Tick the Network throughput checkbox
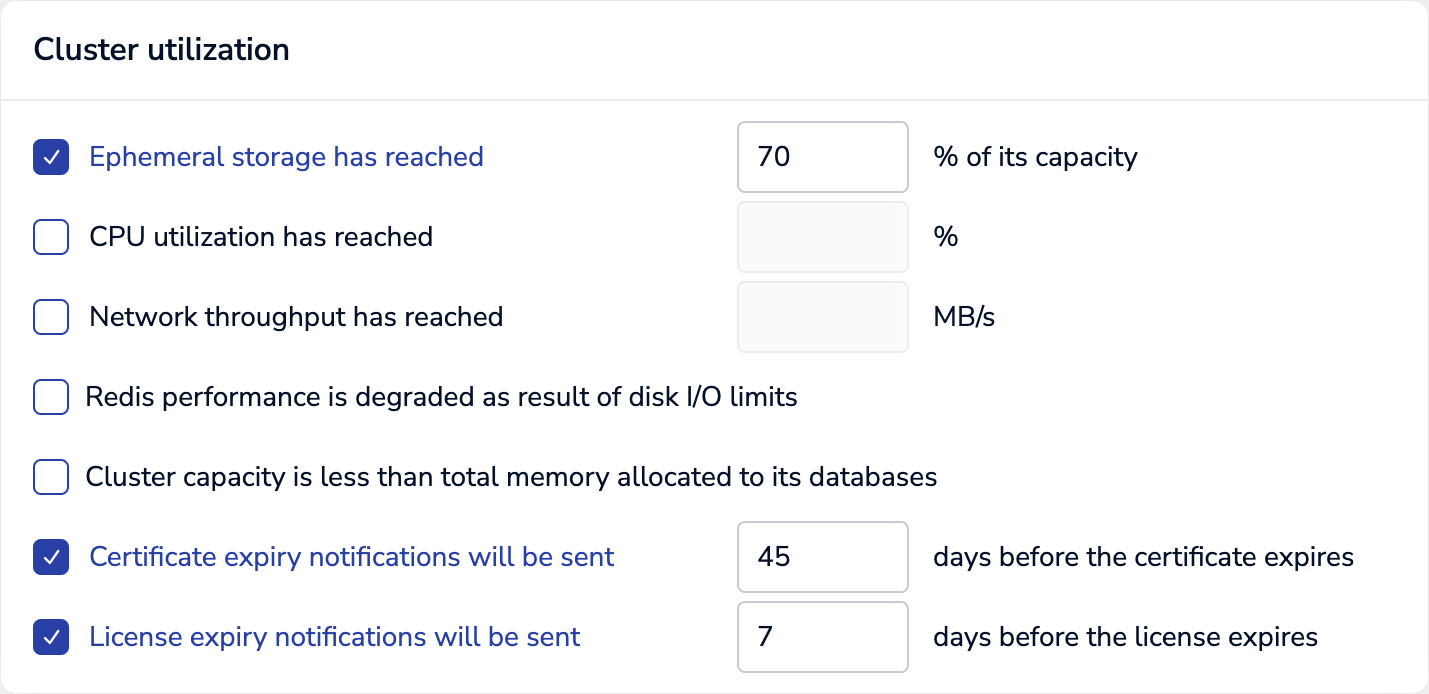The image size is (1429, 694). click(51, 317)
